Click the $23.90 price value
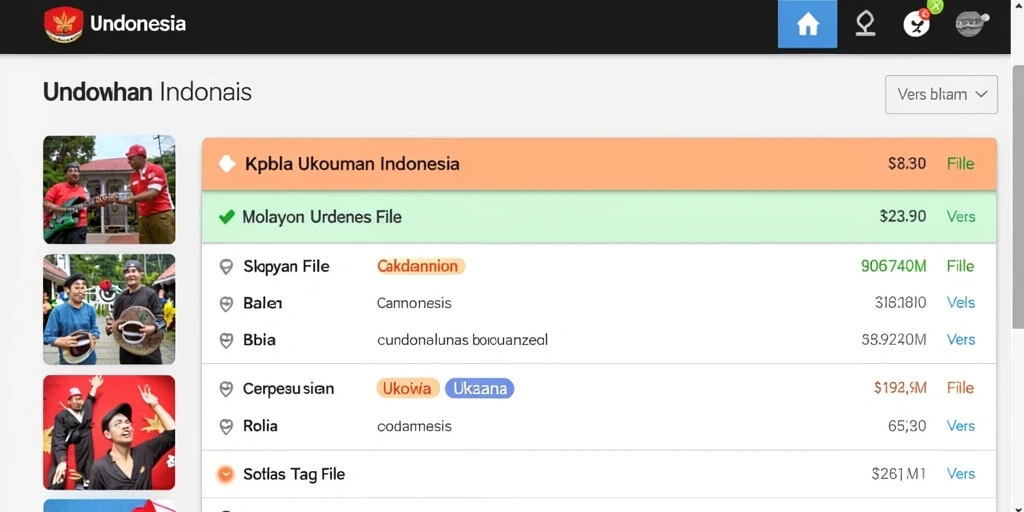Screen dimensions: 1024x512 [x=903, y=216]
